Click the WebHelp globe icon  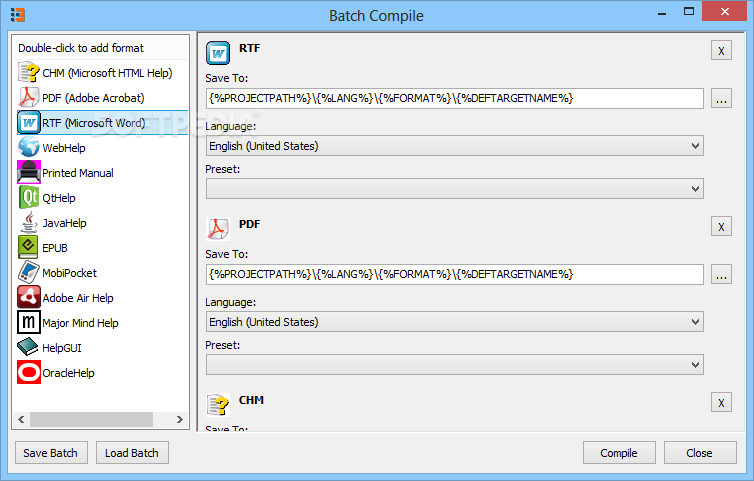tap(29, 148)
